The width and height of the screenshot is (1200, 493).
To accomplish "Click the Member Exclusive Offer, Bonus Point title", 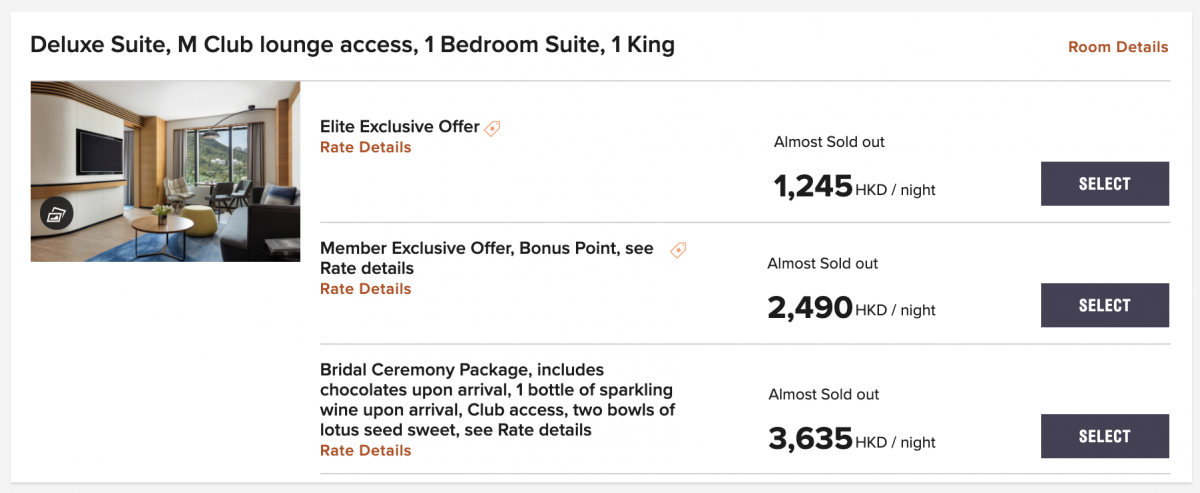I will [487, 259].
